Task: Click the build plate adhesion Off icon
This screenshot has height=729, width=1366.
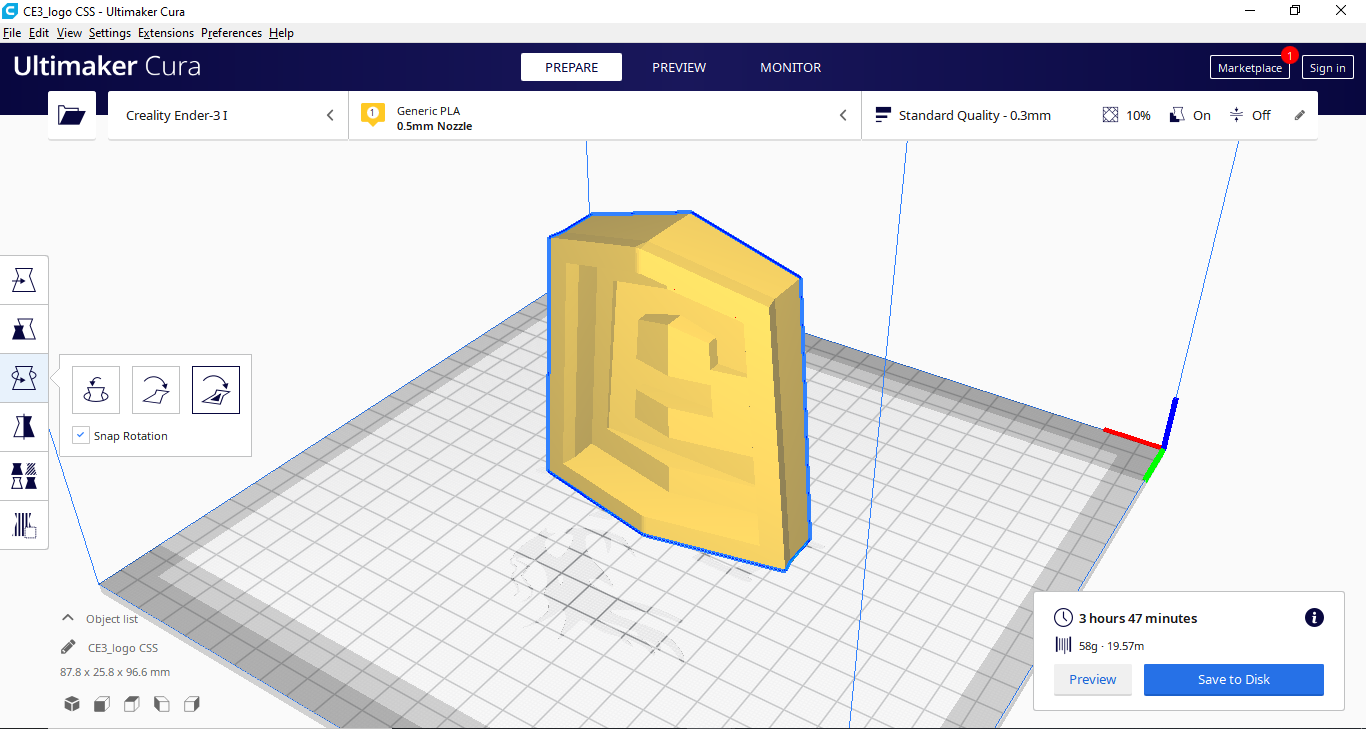Action: pyautogui.click(x=1236, y=115)
